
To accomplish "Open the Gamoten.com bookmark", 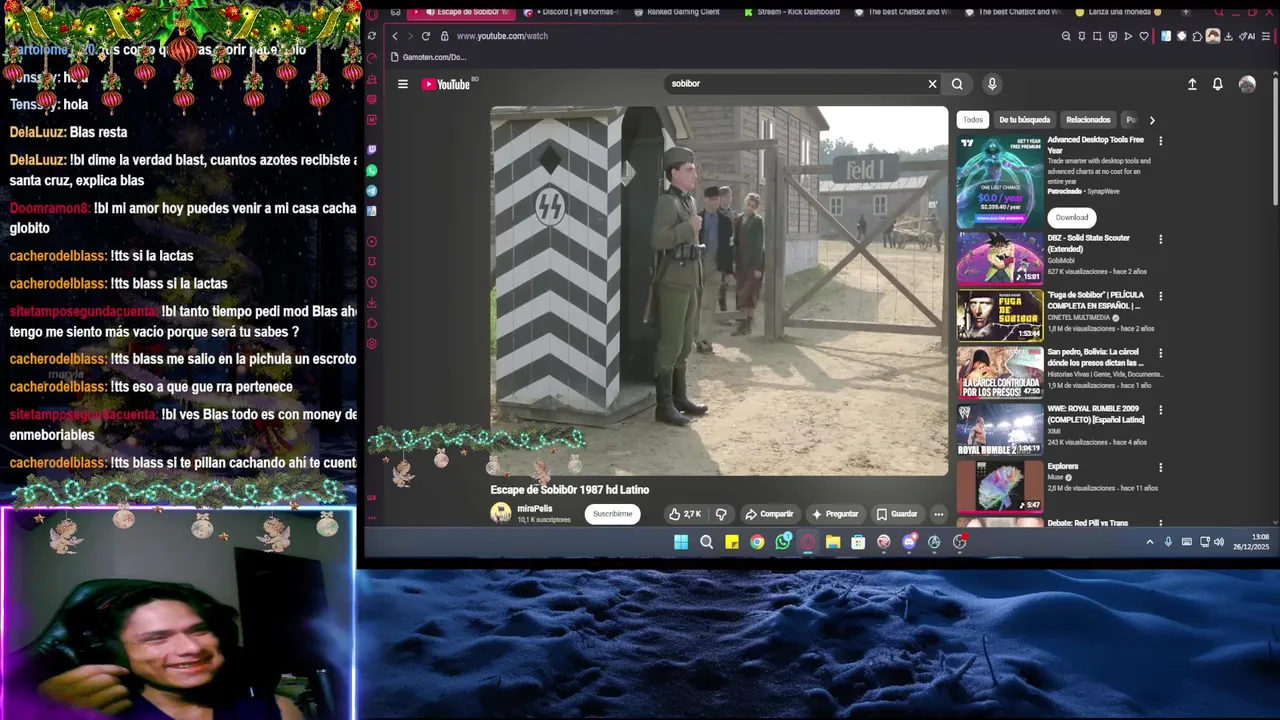I will (430, 57).
